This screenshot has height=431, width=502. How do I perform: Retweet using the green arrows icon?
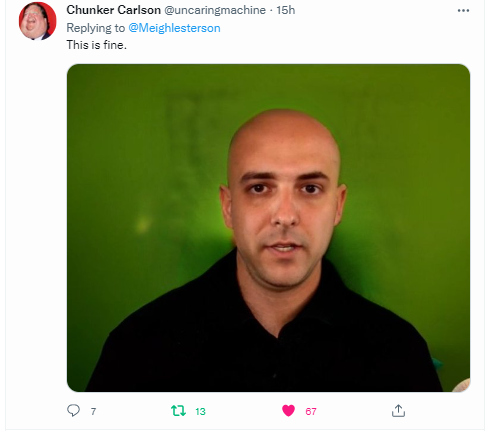178,411
